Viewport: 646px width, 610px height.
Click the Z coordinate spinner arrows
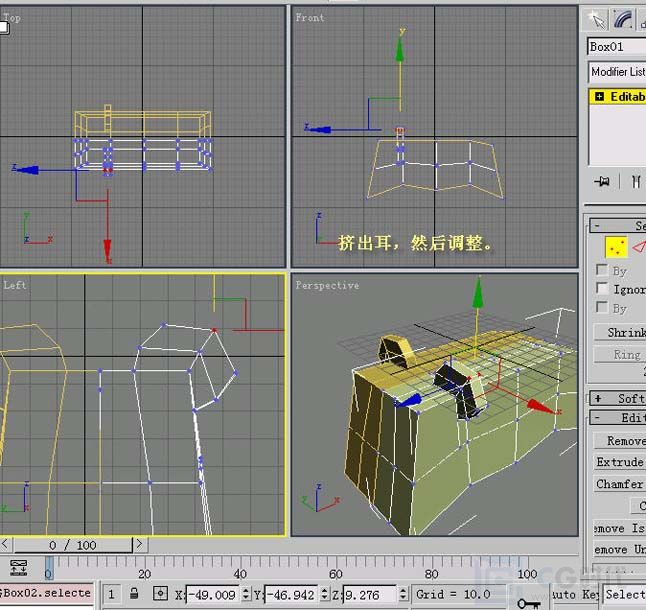pyautogui.click(x=403, y=594)
